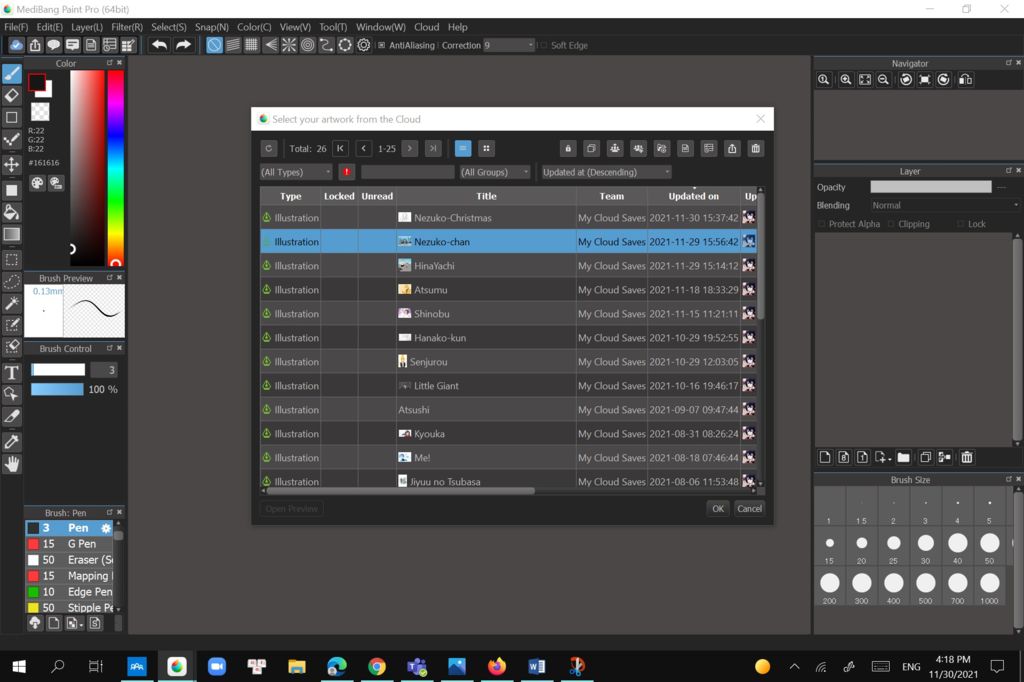Open the Updated at (Descending) sort dropdown
This screenshot has width=1024, height=682.
coord(606,172)
